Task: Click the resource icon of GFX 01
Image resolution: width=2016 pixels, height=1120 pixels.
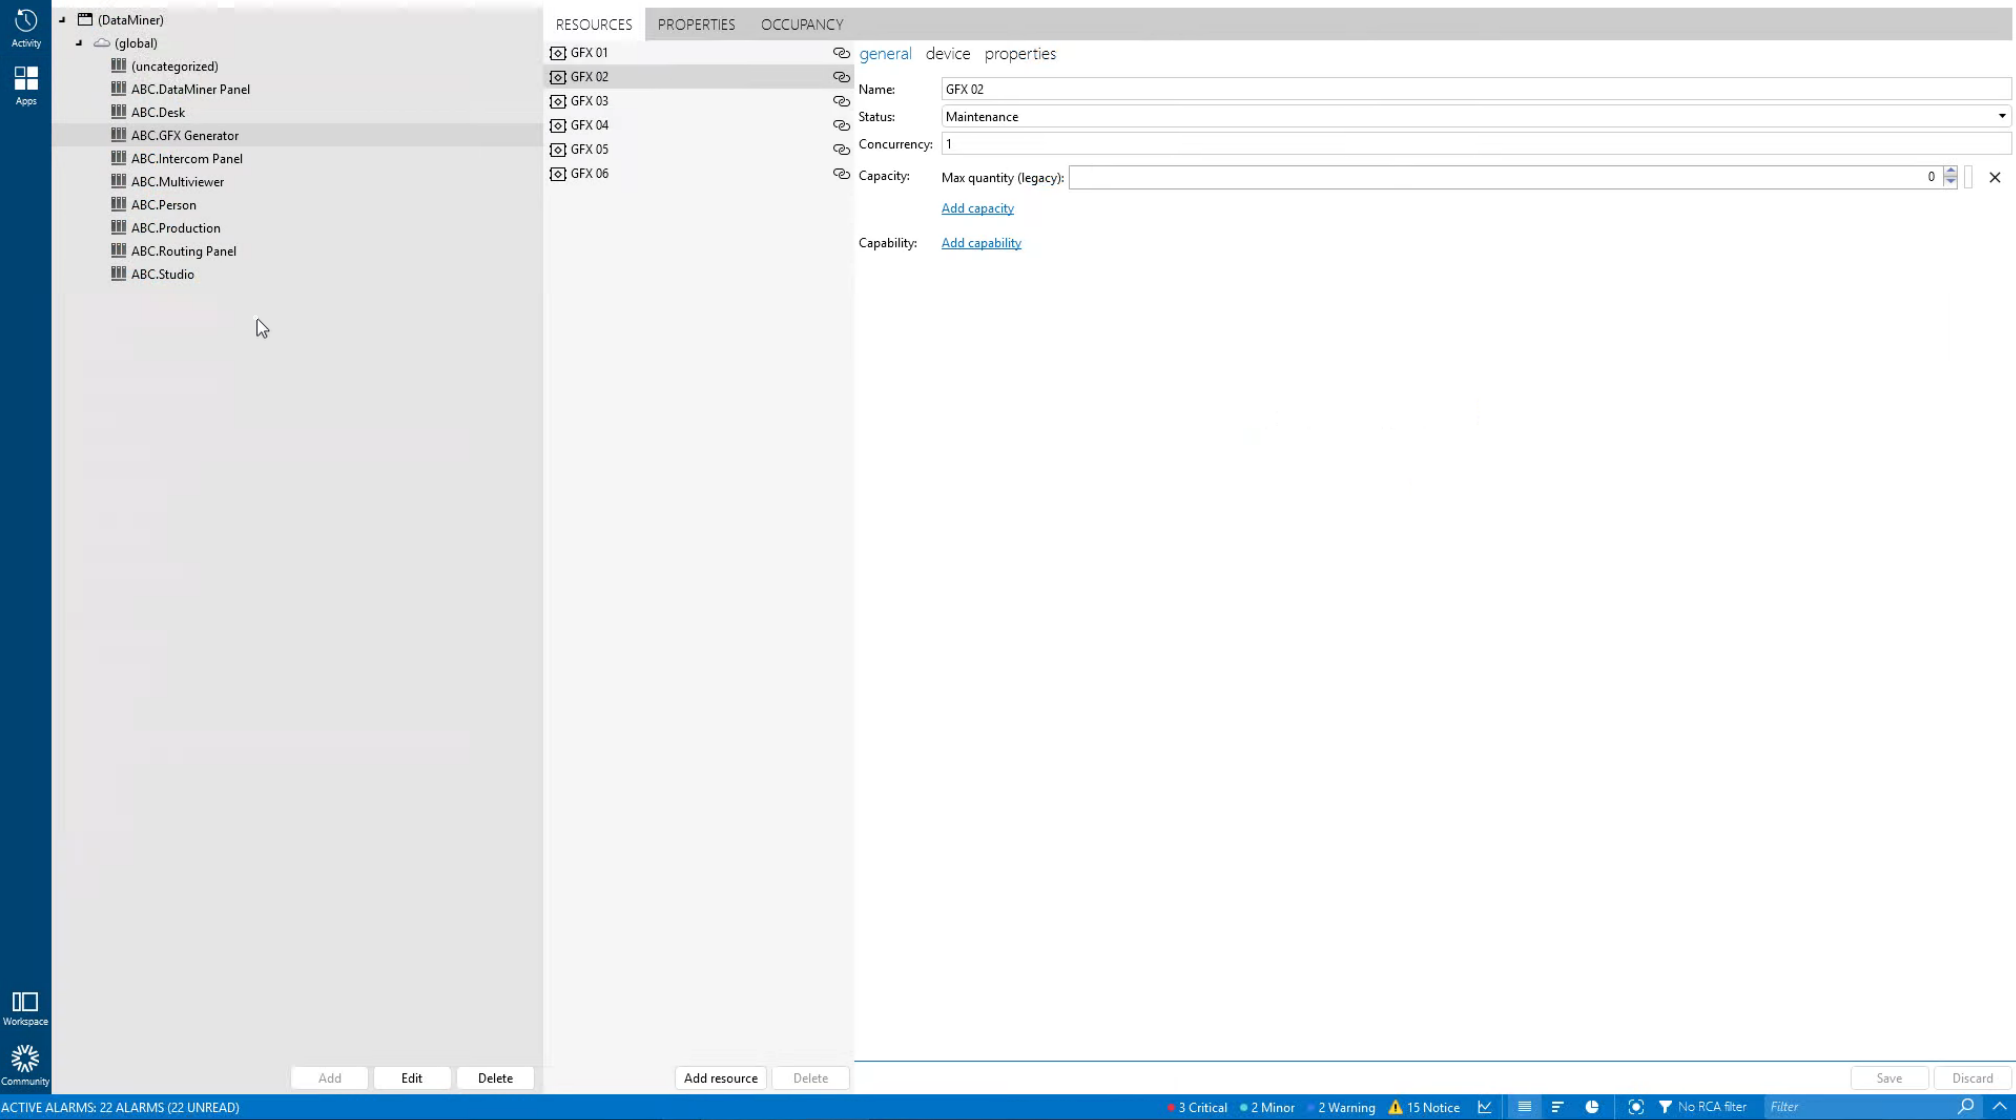Action: 558,53
